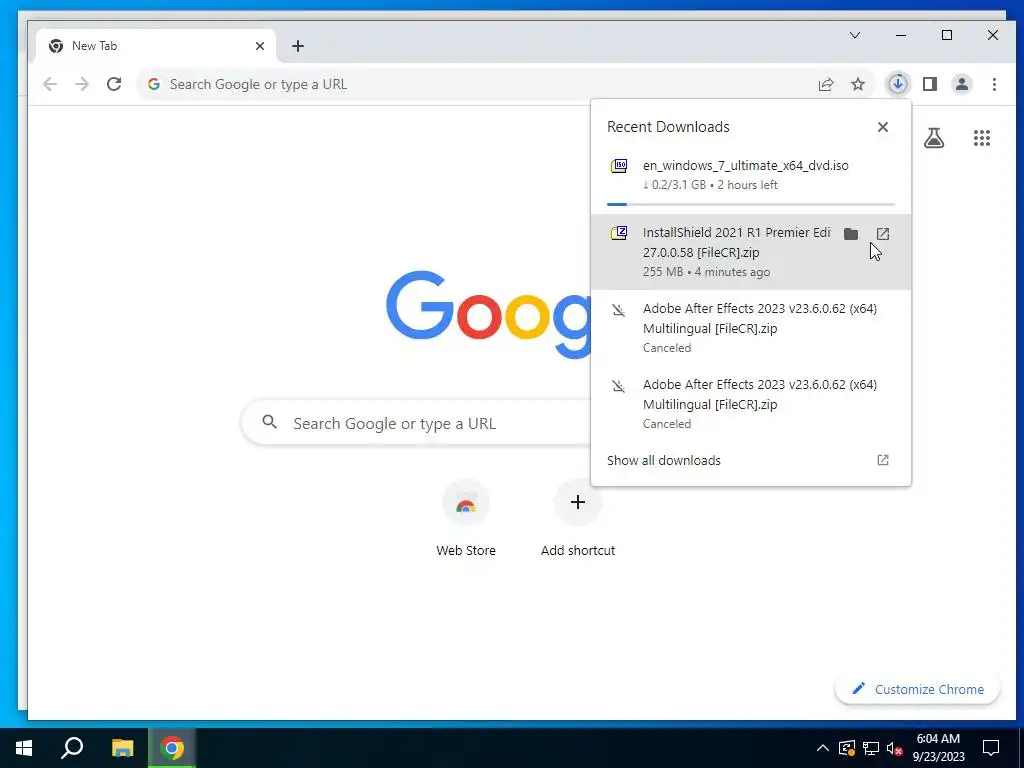Click the InstallShield zip file icon
This screenshot has height=768, width=1024.
[x=618, y=233]
